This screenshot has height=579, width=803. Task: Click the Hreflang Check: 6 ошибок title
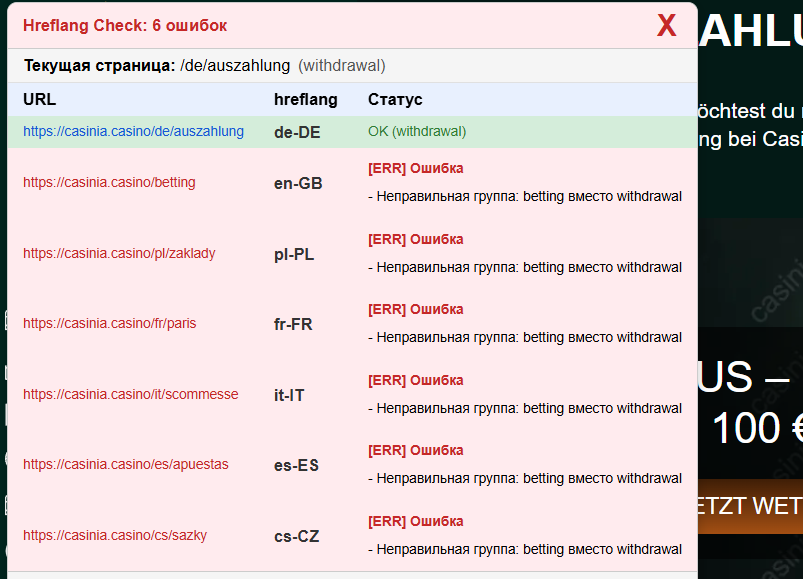coord(125,25)
